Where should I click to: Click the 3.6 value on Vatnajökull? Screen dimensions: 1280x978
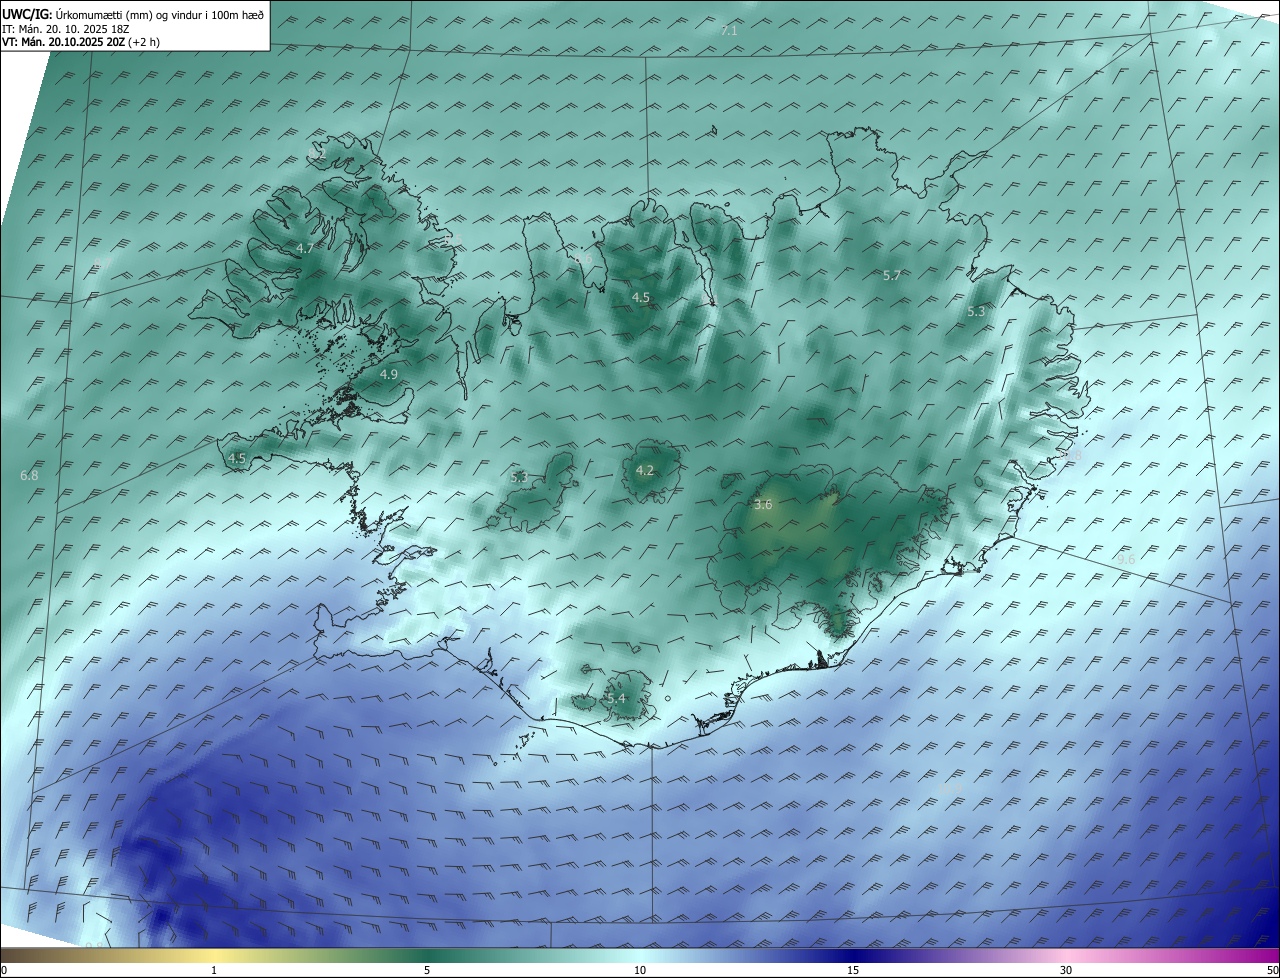[x=763, y=505]
